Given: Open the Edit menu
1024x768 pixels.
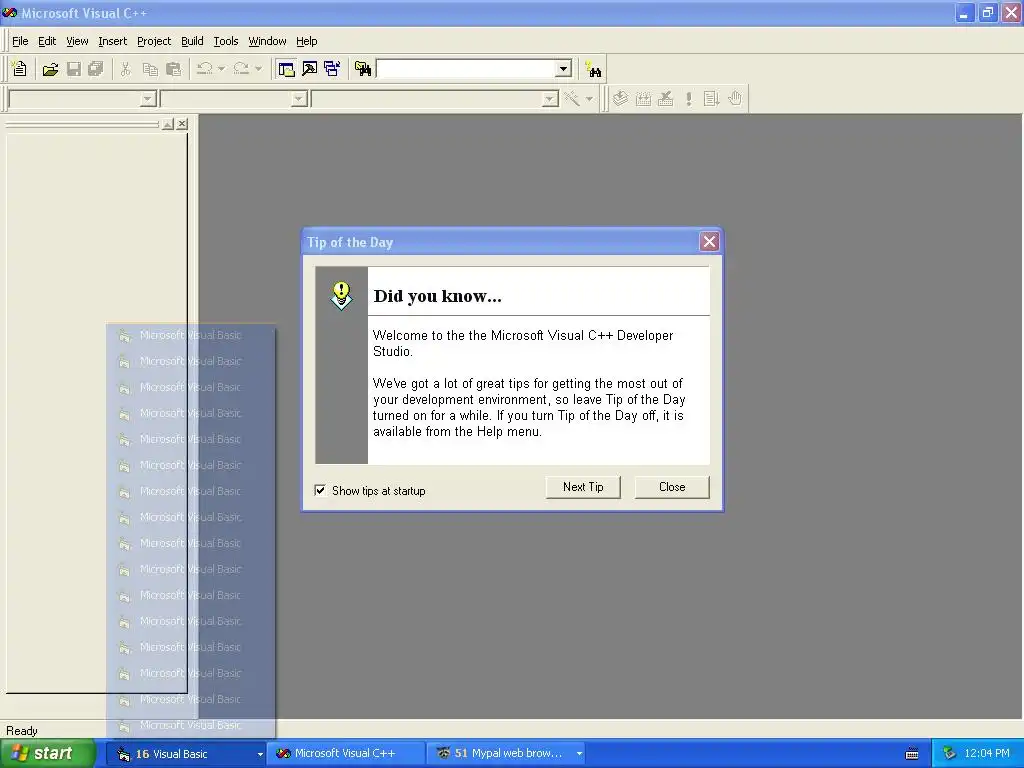Looking at the screenshot, I should point(47,41).
